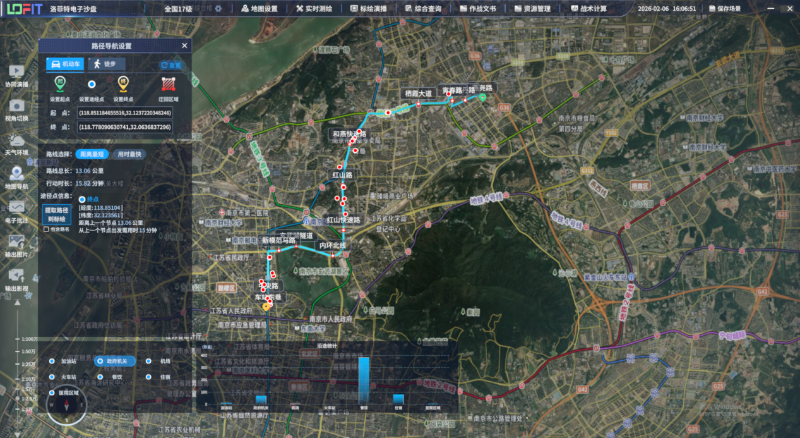Open the 视角切换 camera icon
800x438 pixels.
click(x=16, y=106)
